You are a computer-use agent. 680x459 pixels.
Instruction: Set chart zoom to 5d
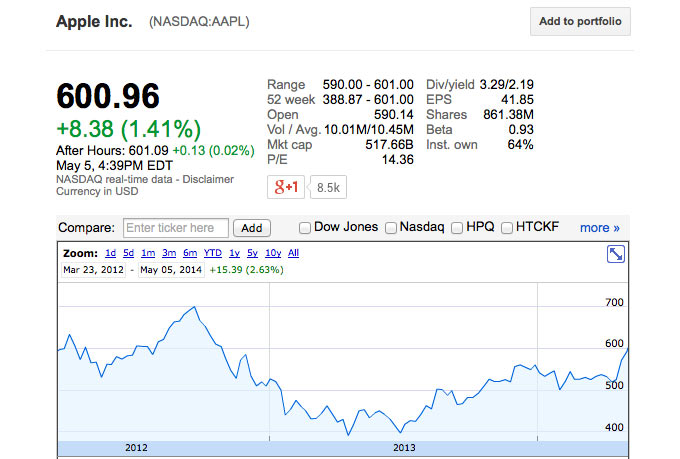128,253
